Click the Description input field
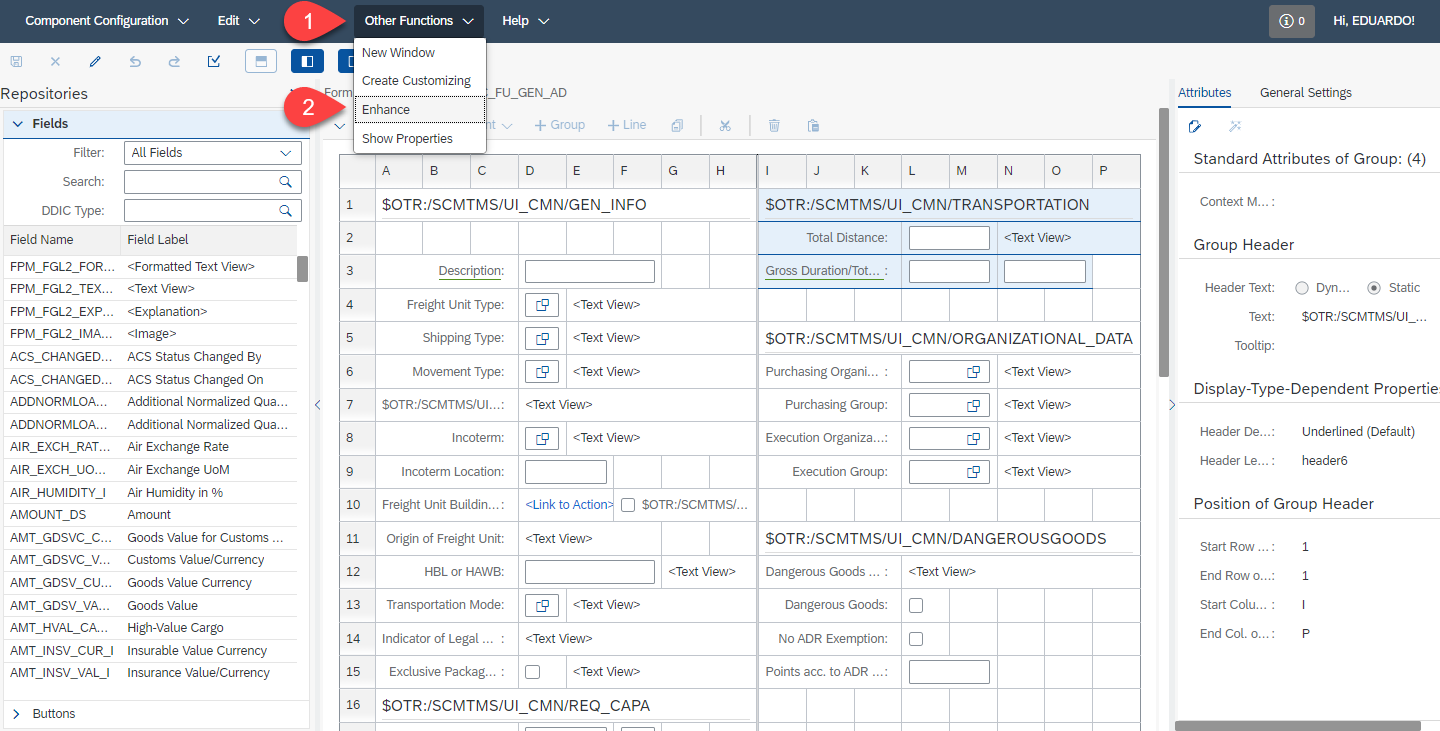Viewport: 1440px width, 731px height. [x=590, y=271]
